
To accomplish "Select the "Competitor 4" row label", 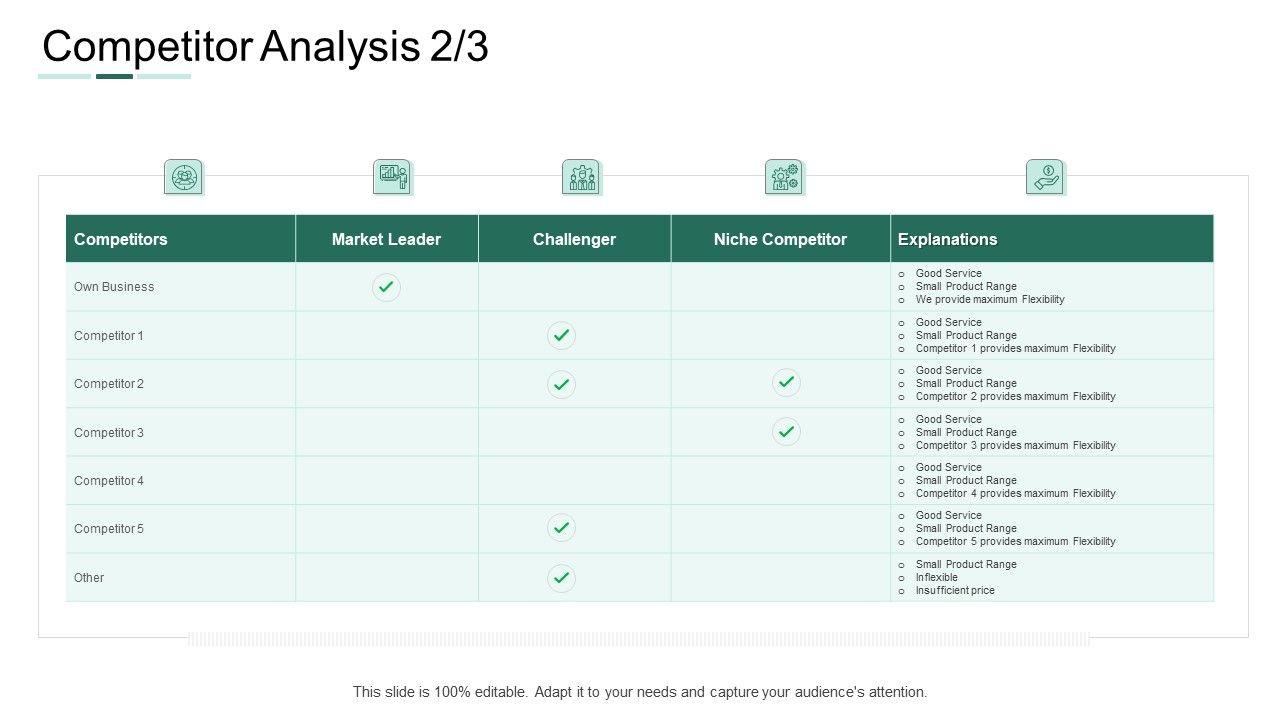I will [109, 481].
